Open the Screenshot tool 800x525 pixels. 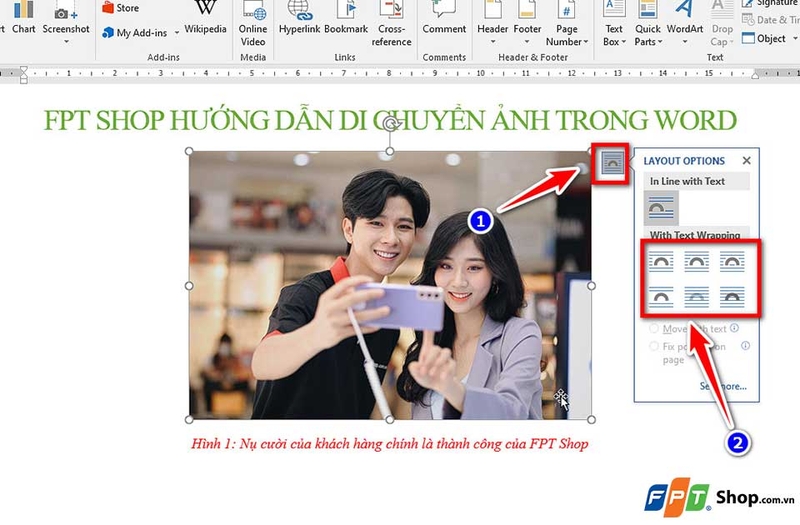66,21
